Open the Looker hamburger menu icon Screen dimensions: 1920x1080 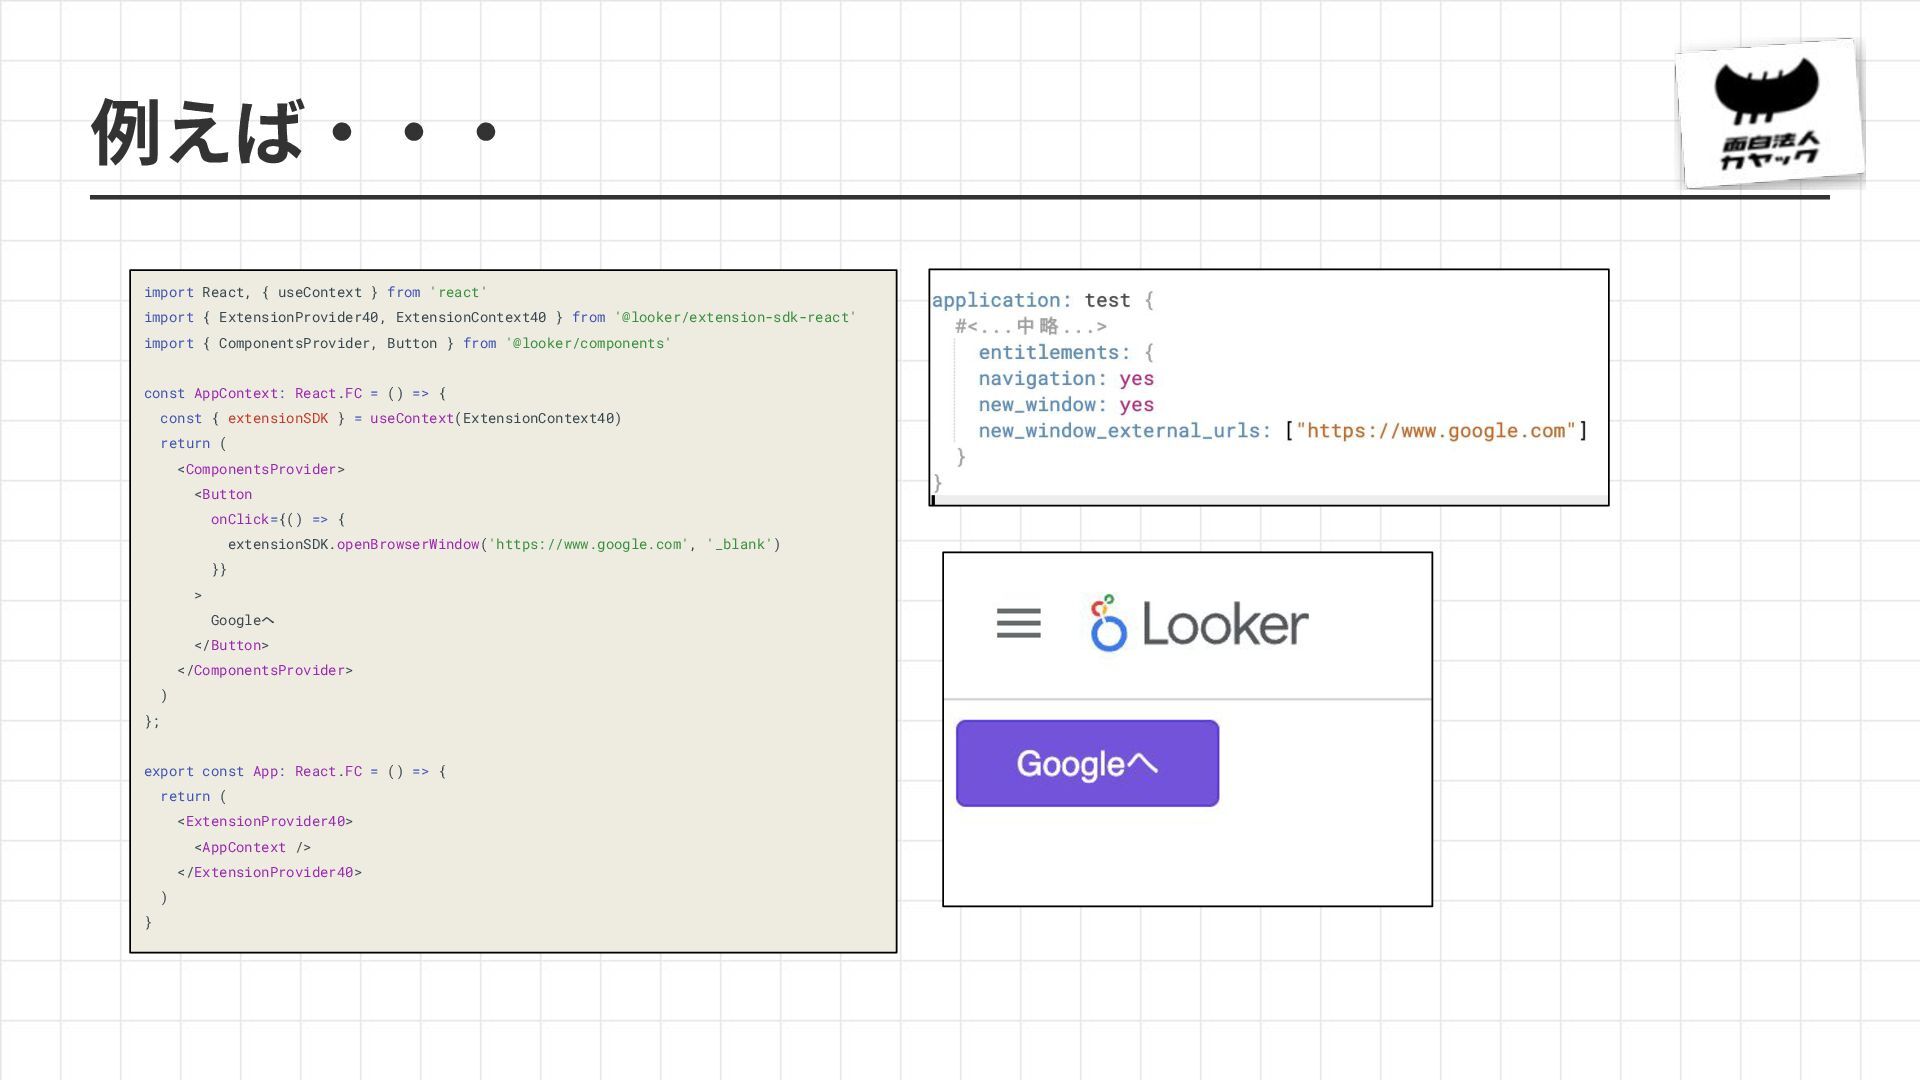[1018, 623]
